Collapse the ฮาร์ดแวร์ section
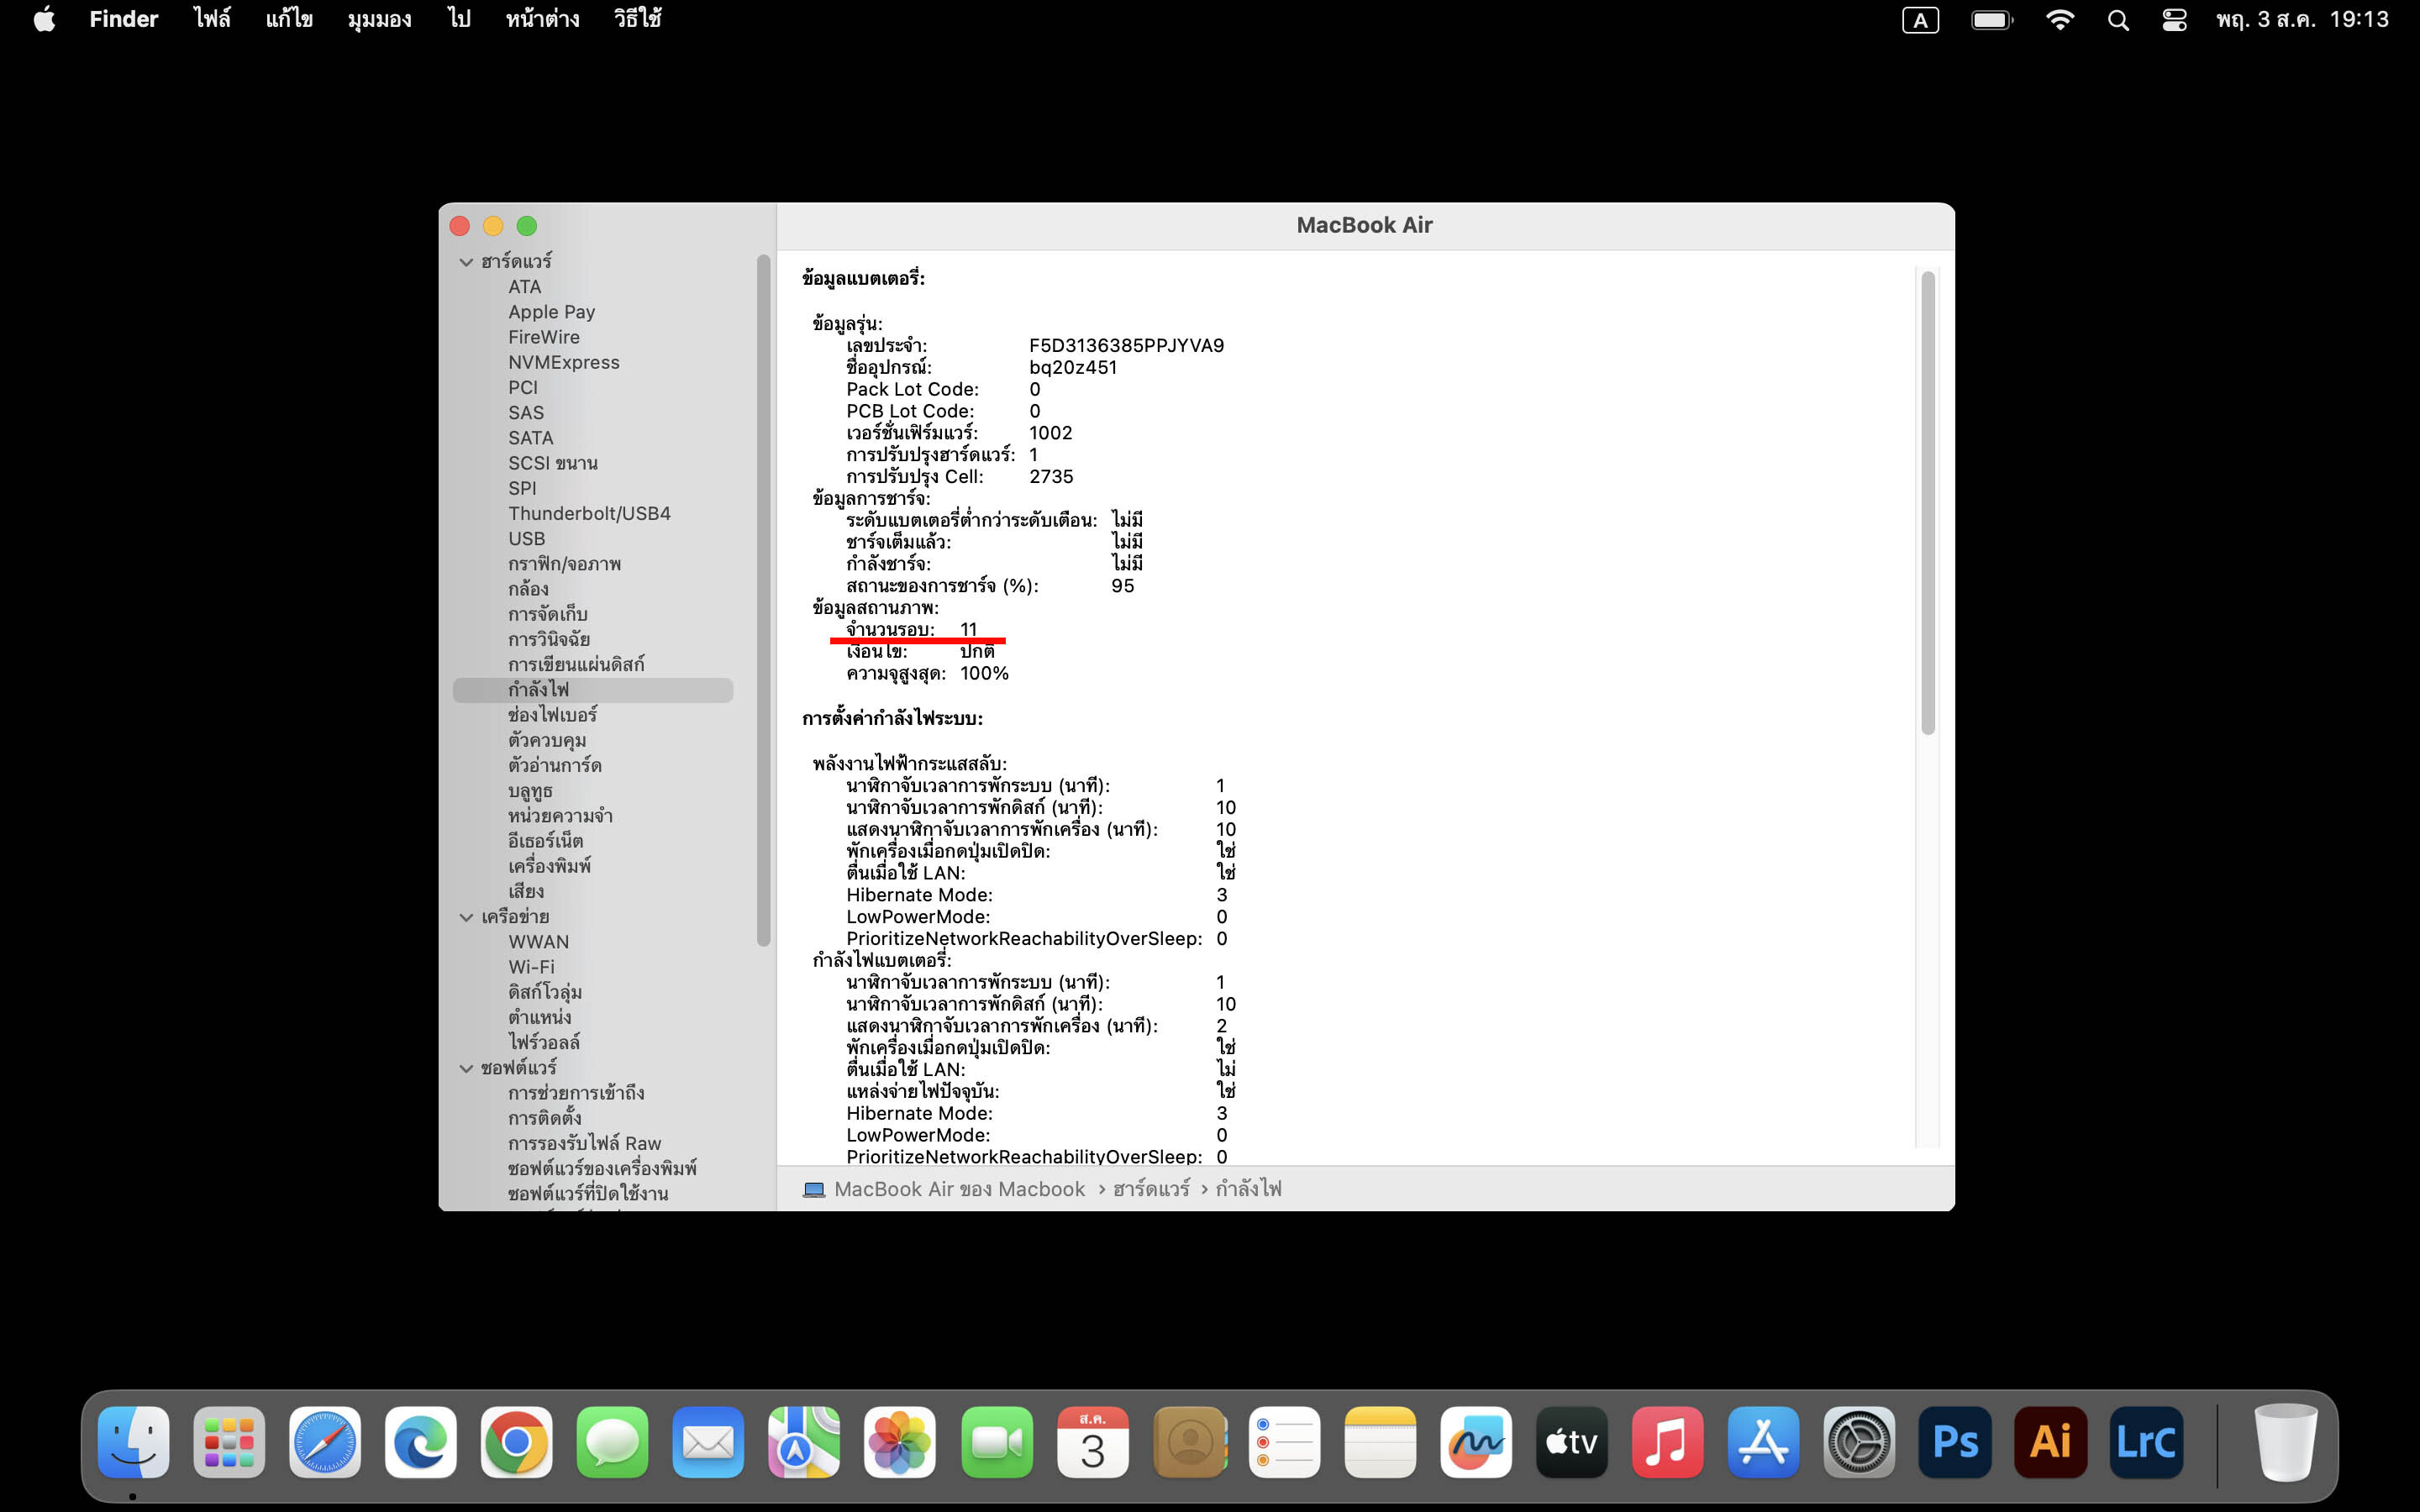Screen dimensions: 2420x1512 coord(466,262)
